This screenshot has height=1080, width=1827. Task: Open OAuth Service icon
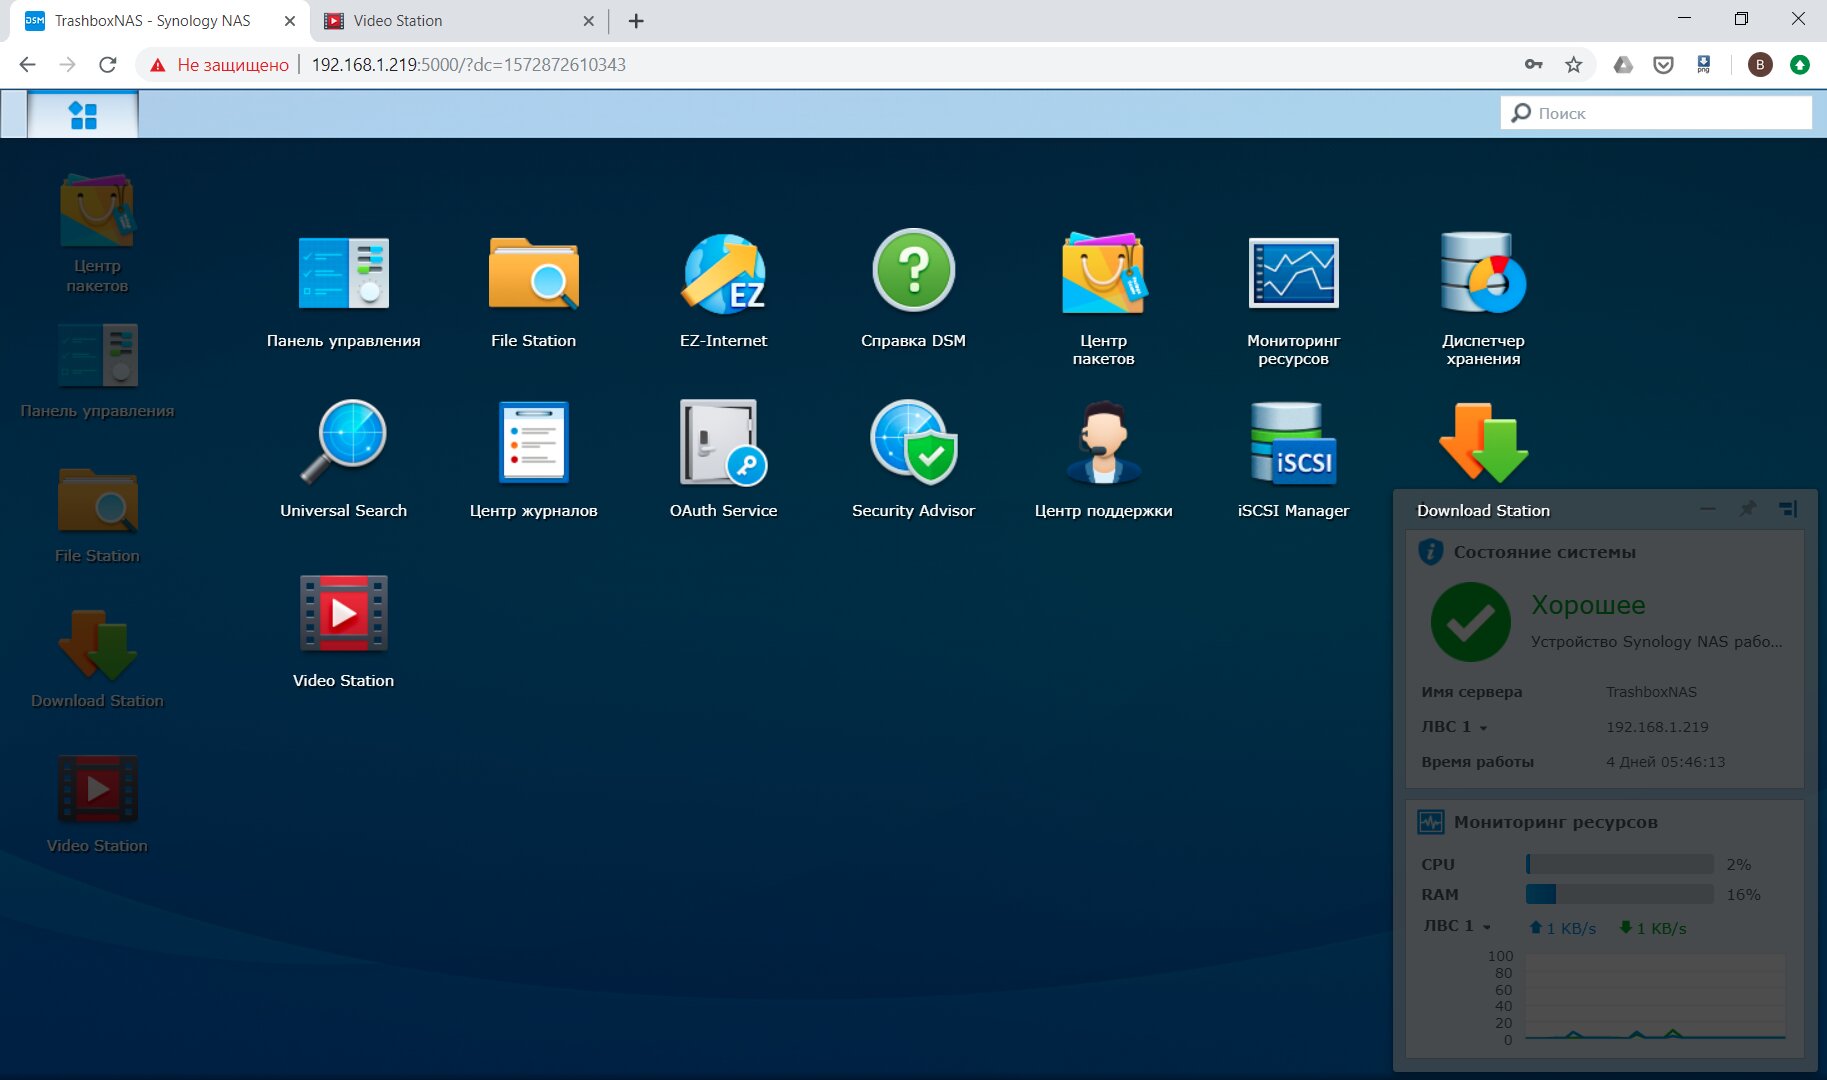pos(723,442)
